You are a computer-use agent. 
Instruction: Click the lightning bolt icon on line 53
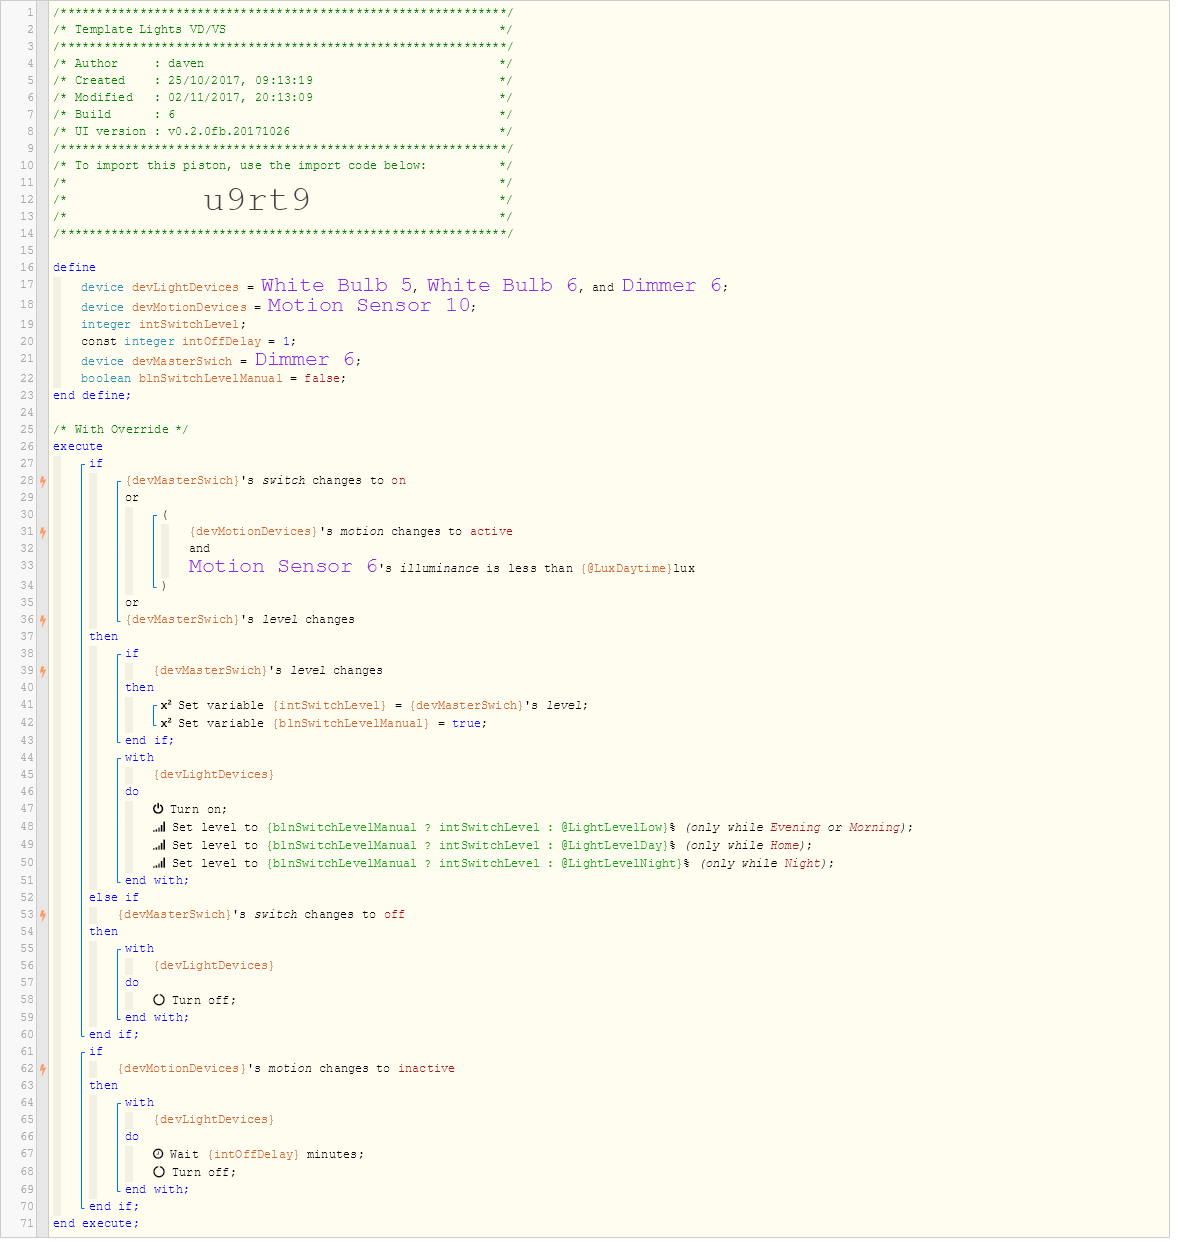pyautogui.click(x=43, y=915)
